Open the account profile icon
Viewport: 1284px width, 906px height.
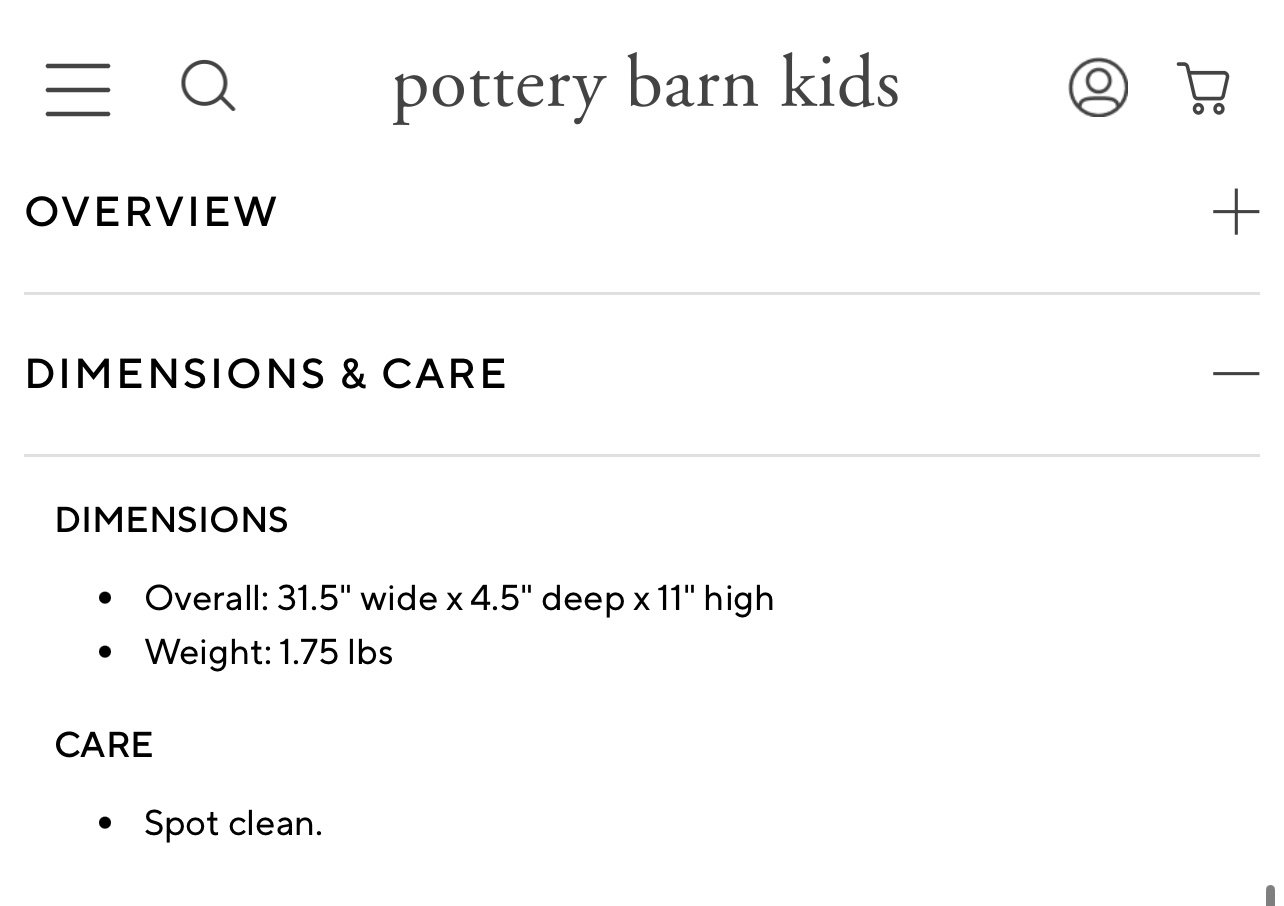pos(1098,87)
